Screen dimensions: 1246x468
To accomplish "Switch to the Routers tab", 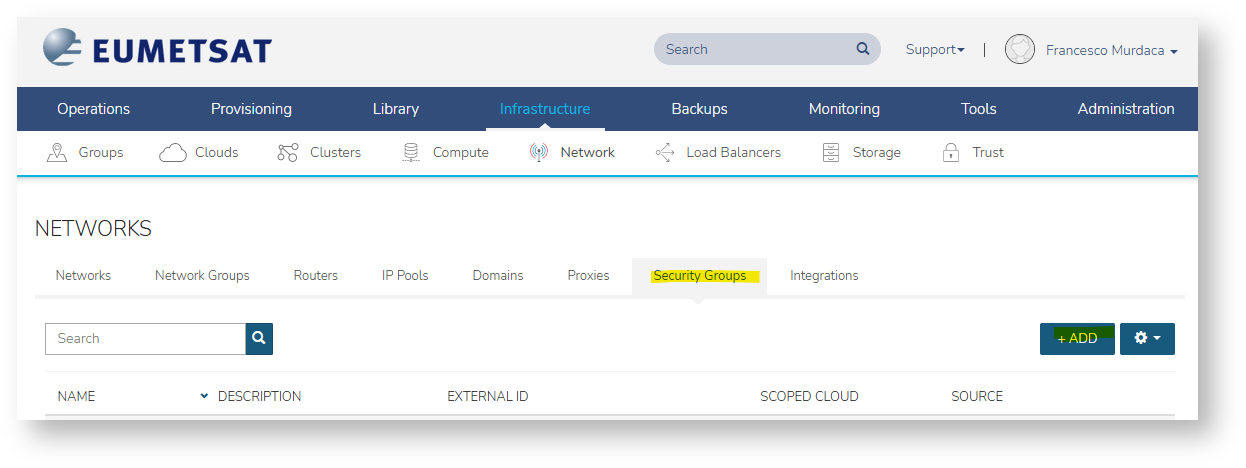I will click(315, 276).
